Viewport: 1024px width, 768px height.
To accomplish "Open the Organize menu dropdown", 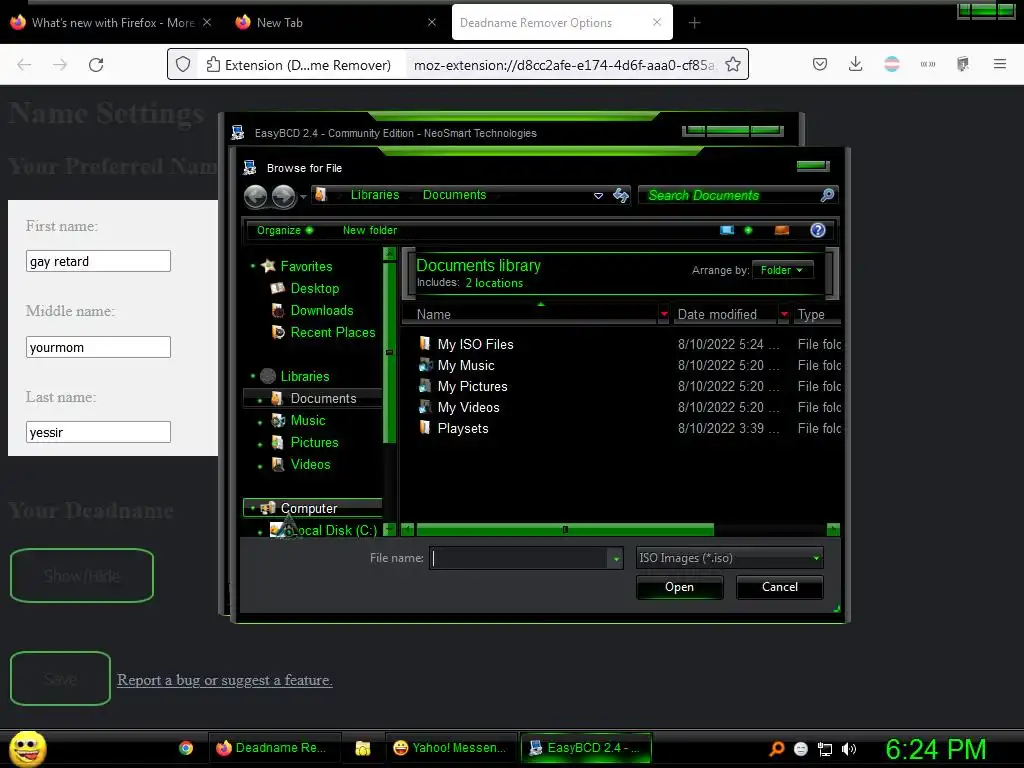I will pos(285,230).
